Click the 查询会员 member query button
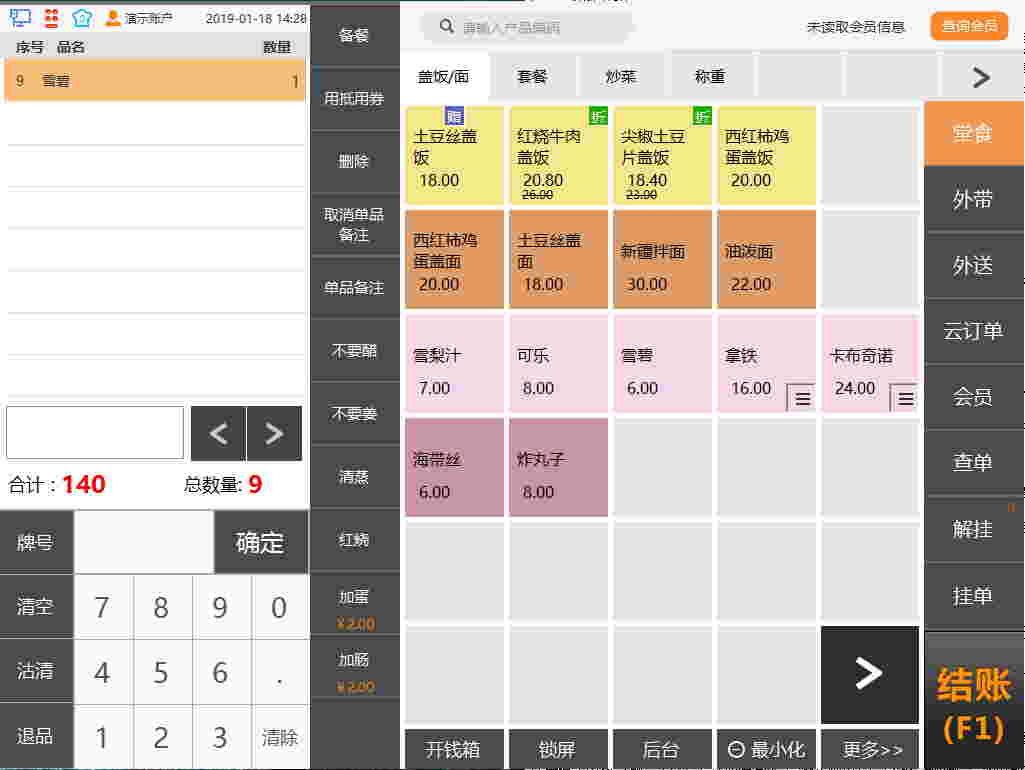The height and width of the screenshot is (770, 1025). (967, 27)
